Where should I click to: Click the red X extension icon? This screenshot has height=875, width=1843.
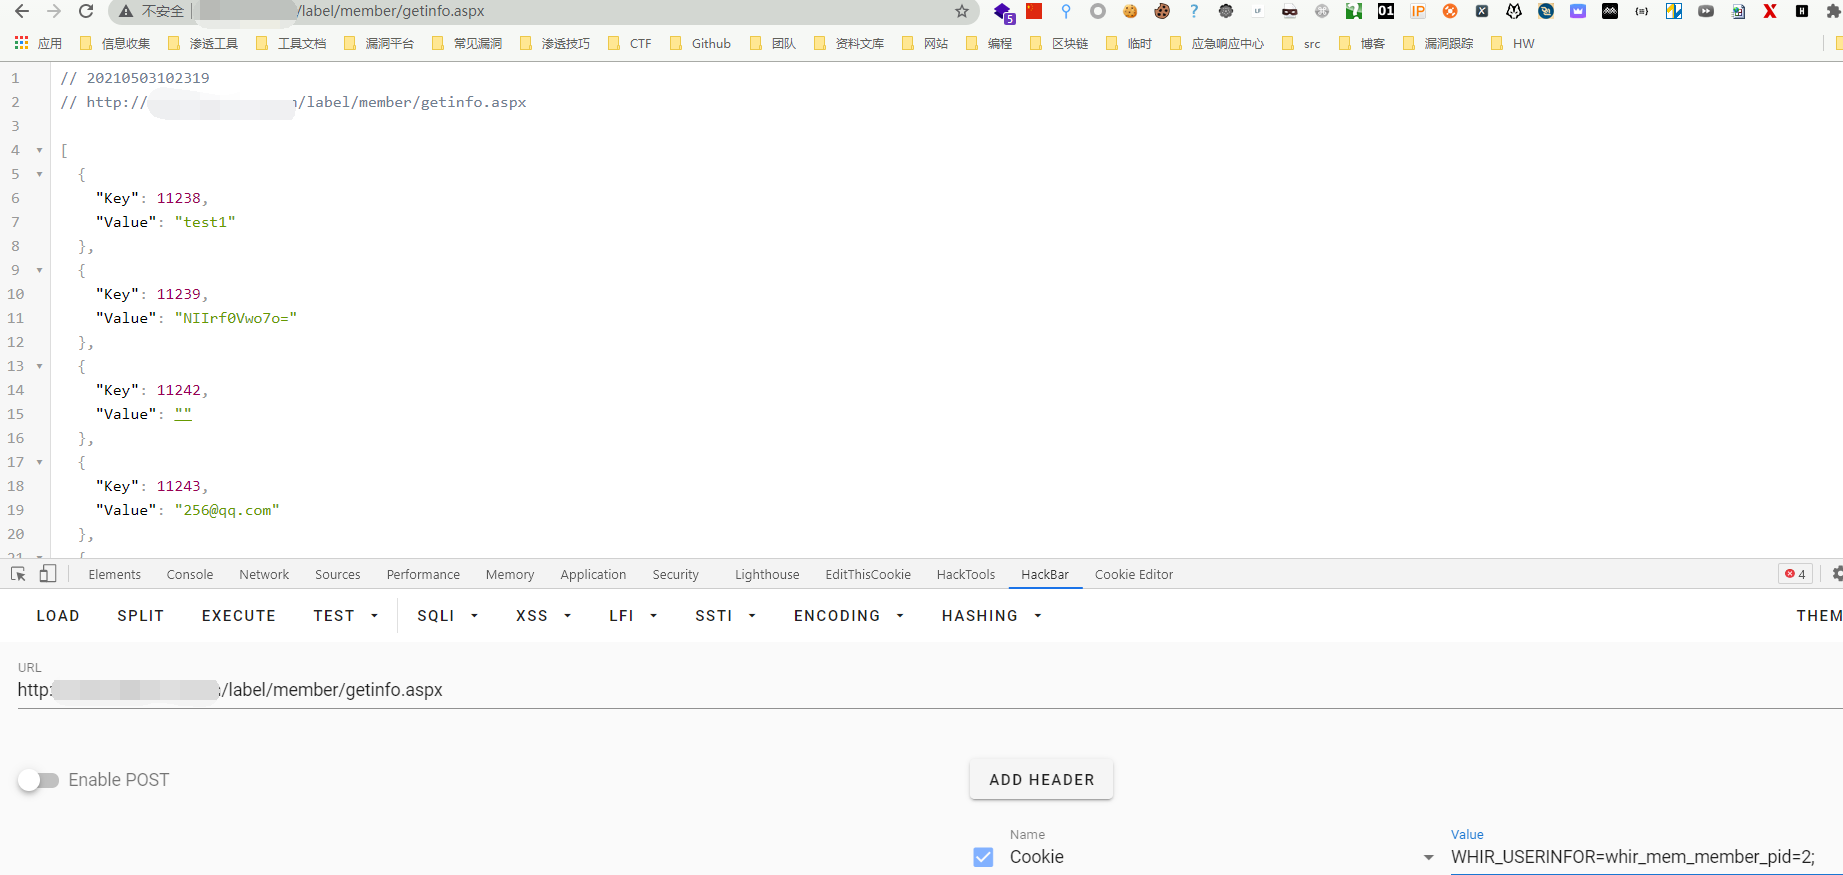coord(1769,11)
